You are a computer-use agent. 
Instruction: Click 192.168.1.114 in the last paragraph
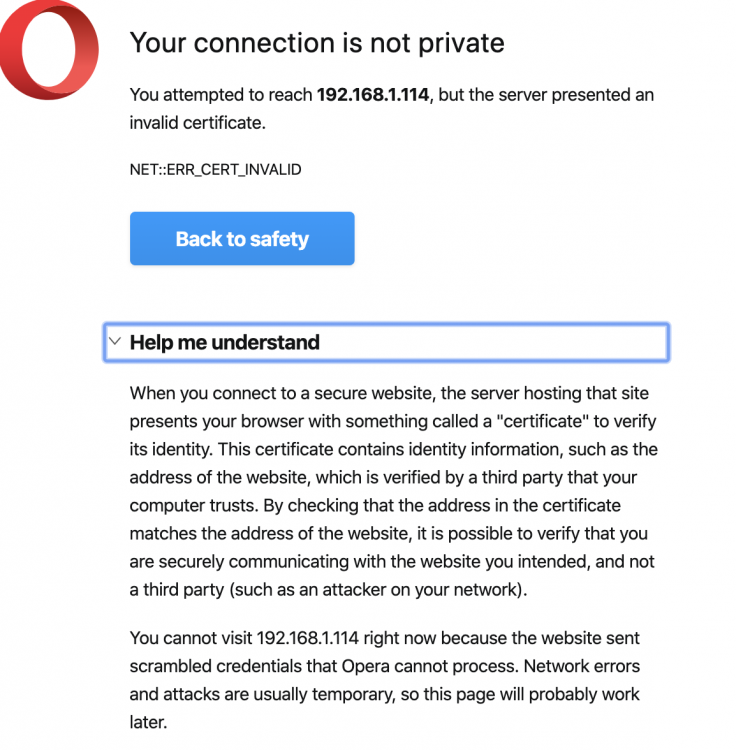(308, 638)
